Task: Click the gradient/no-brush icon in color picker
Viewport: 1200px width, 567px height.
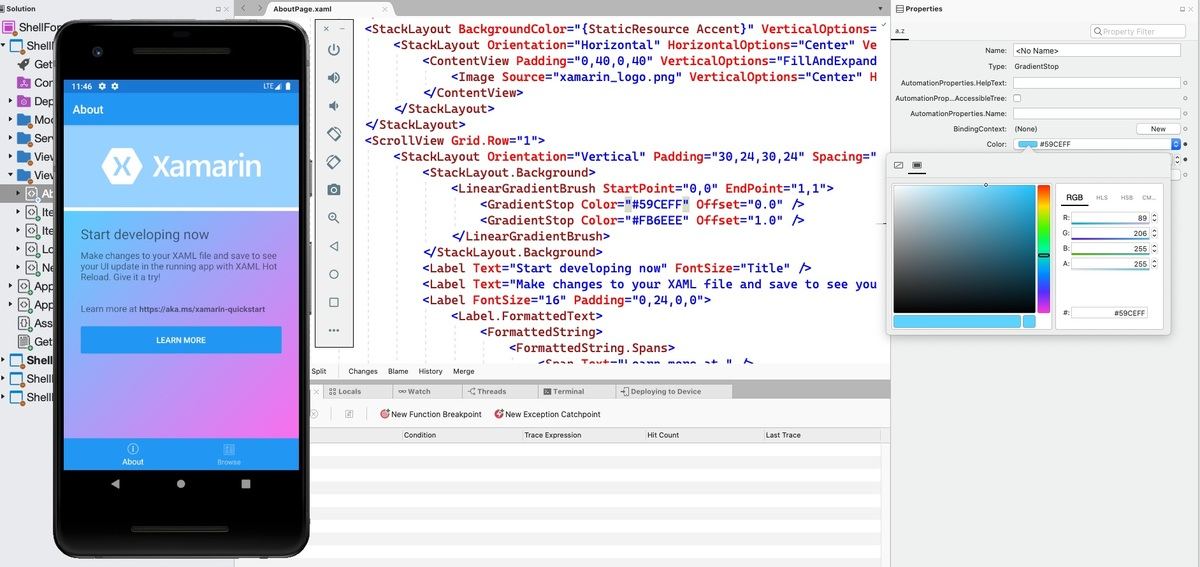Action: (898, 165)
